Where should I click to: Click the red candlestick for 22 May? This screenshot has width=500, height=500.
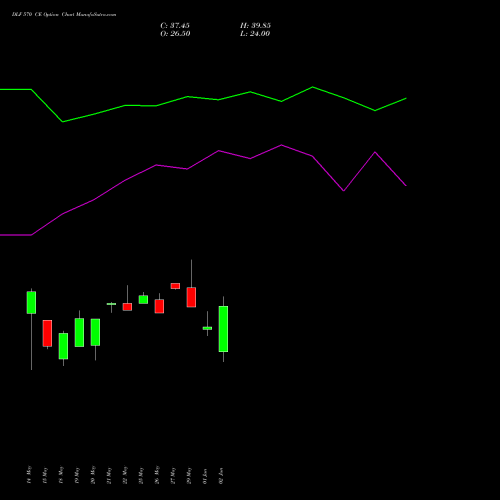point(127,307)
